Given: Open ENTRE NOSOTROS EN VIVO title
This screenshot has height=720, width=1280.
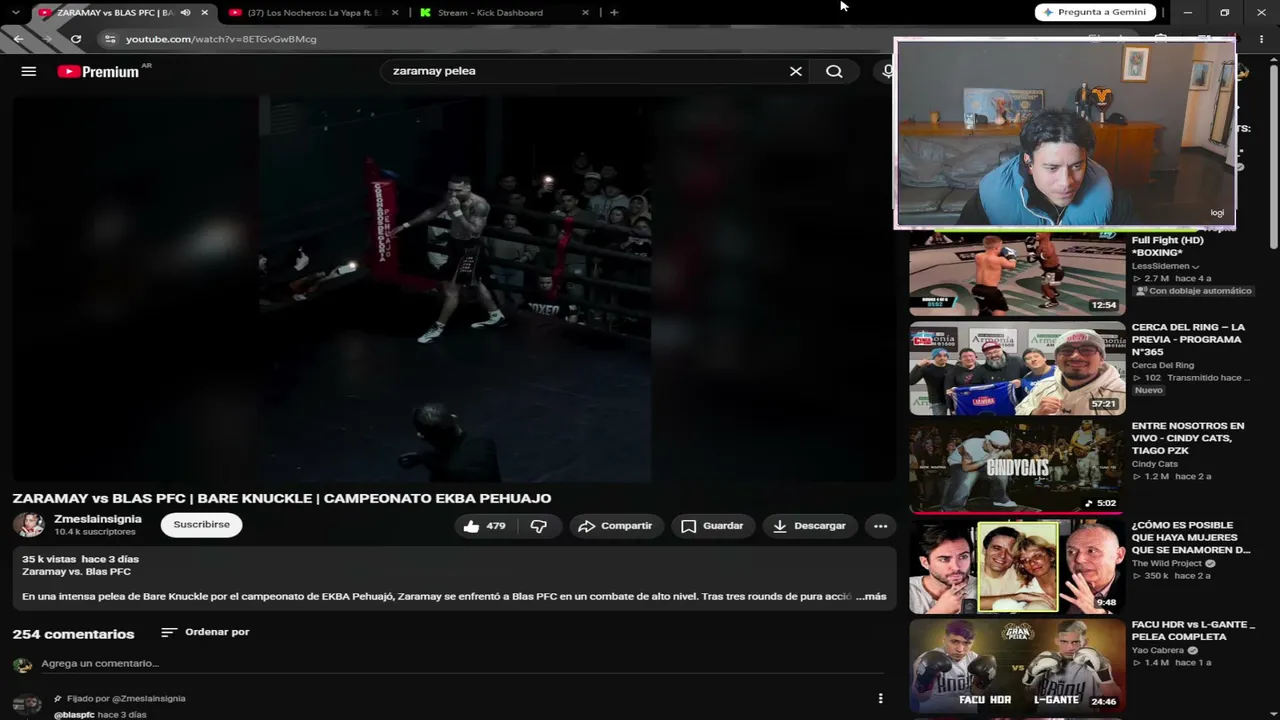Looking at the screenshot, I should point(1188,438).
